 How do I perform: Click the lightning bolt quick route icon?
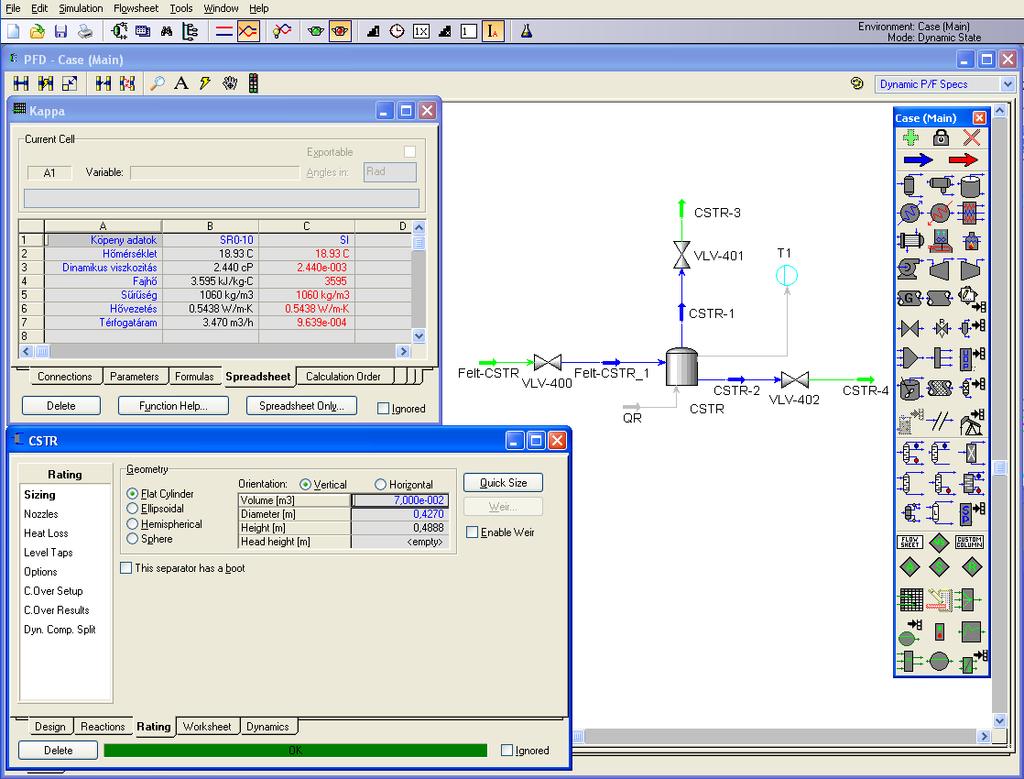[x=205, y=83]
